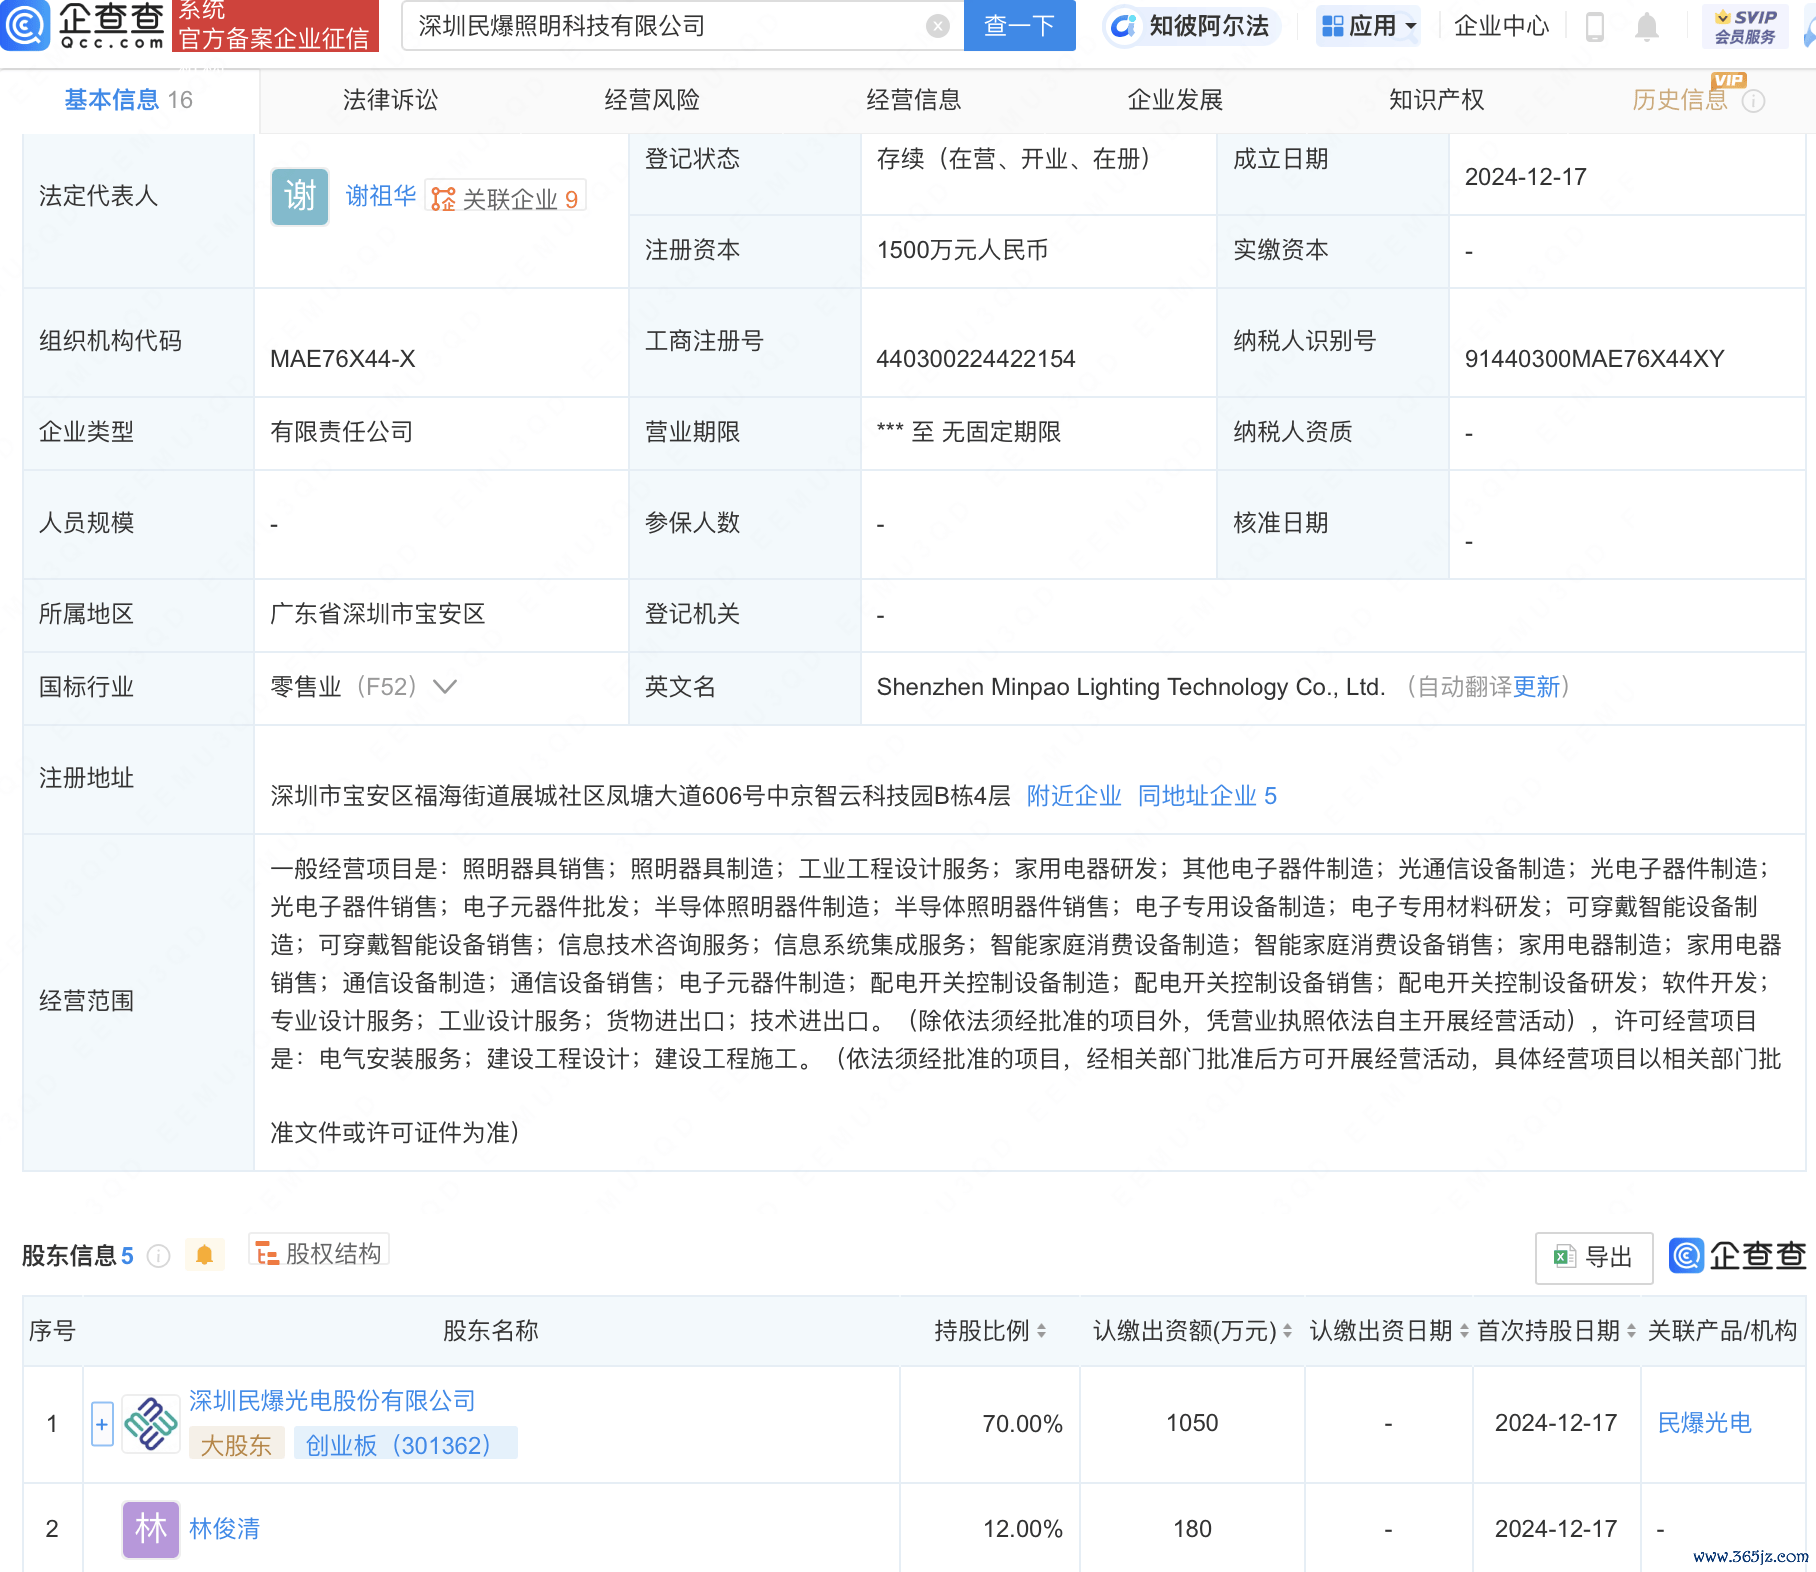This screenshot has width=1816, height=1572.
Task: Click info icon next to 股东信息
Action: pos(158,1256)
